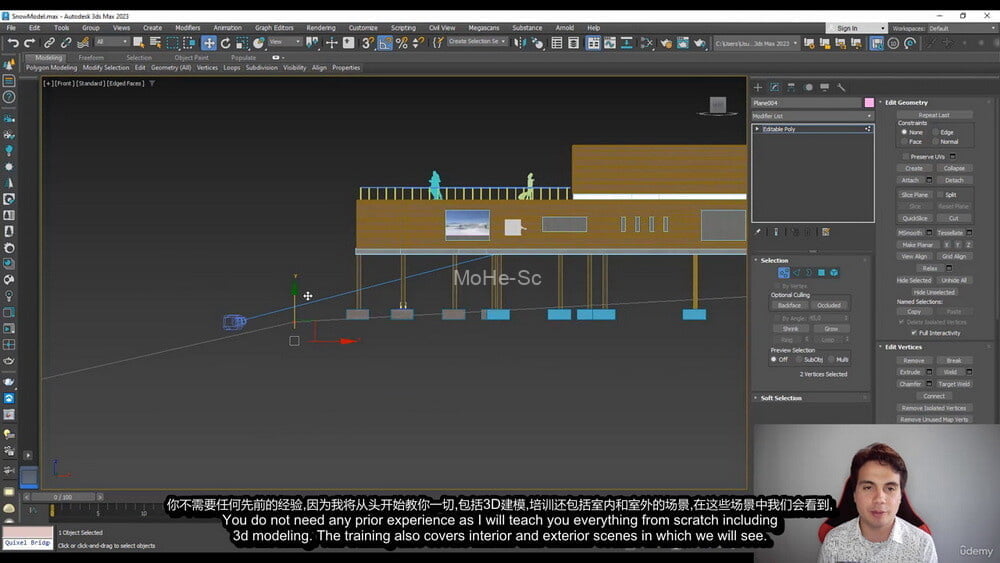Expand the Soft Selection rollout

781,398
